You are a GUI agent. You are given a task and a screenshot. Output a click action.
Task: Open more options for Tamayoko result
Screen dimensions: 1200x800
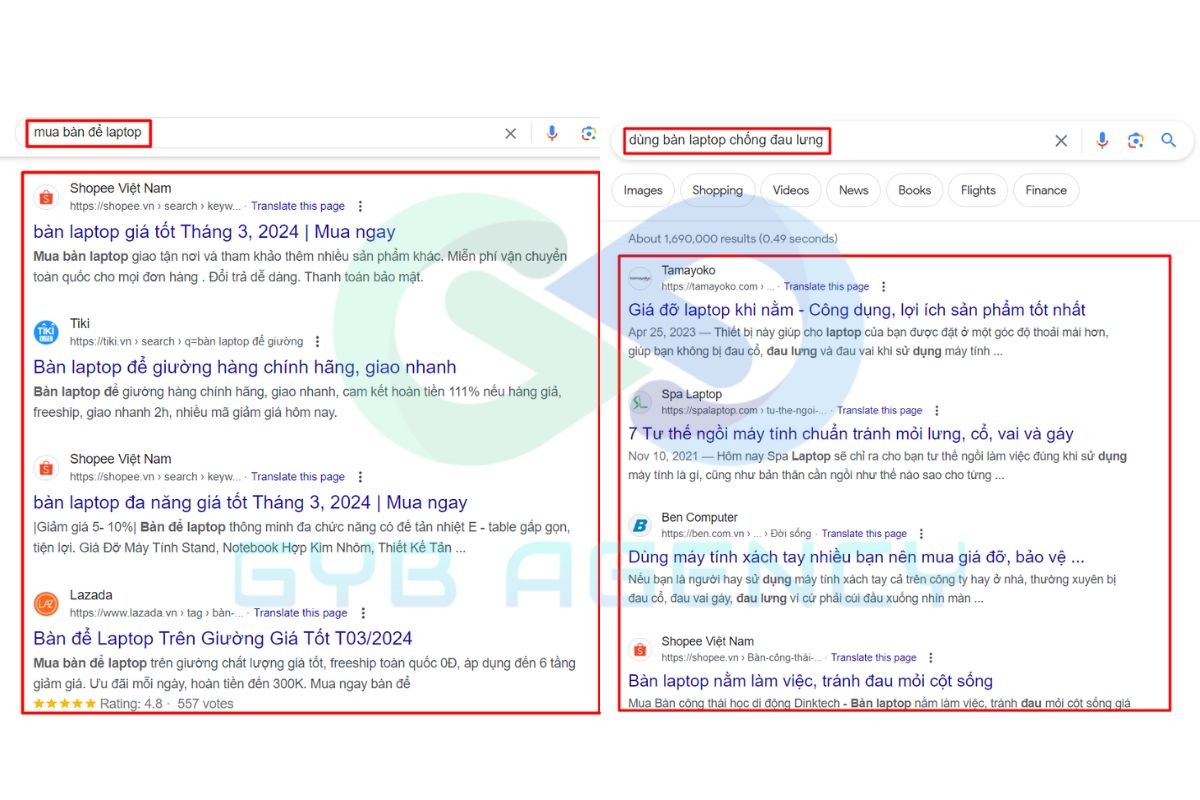(883, 287)
